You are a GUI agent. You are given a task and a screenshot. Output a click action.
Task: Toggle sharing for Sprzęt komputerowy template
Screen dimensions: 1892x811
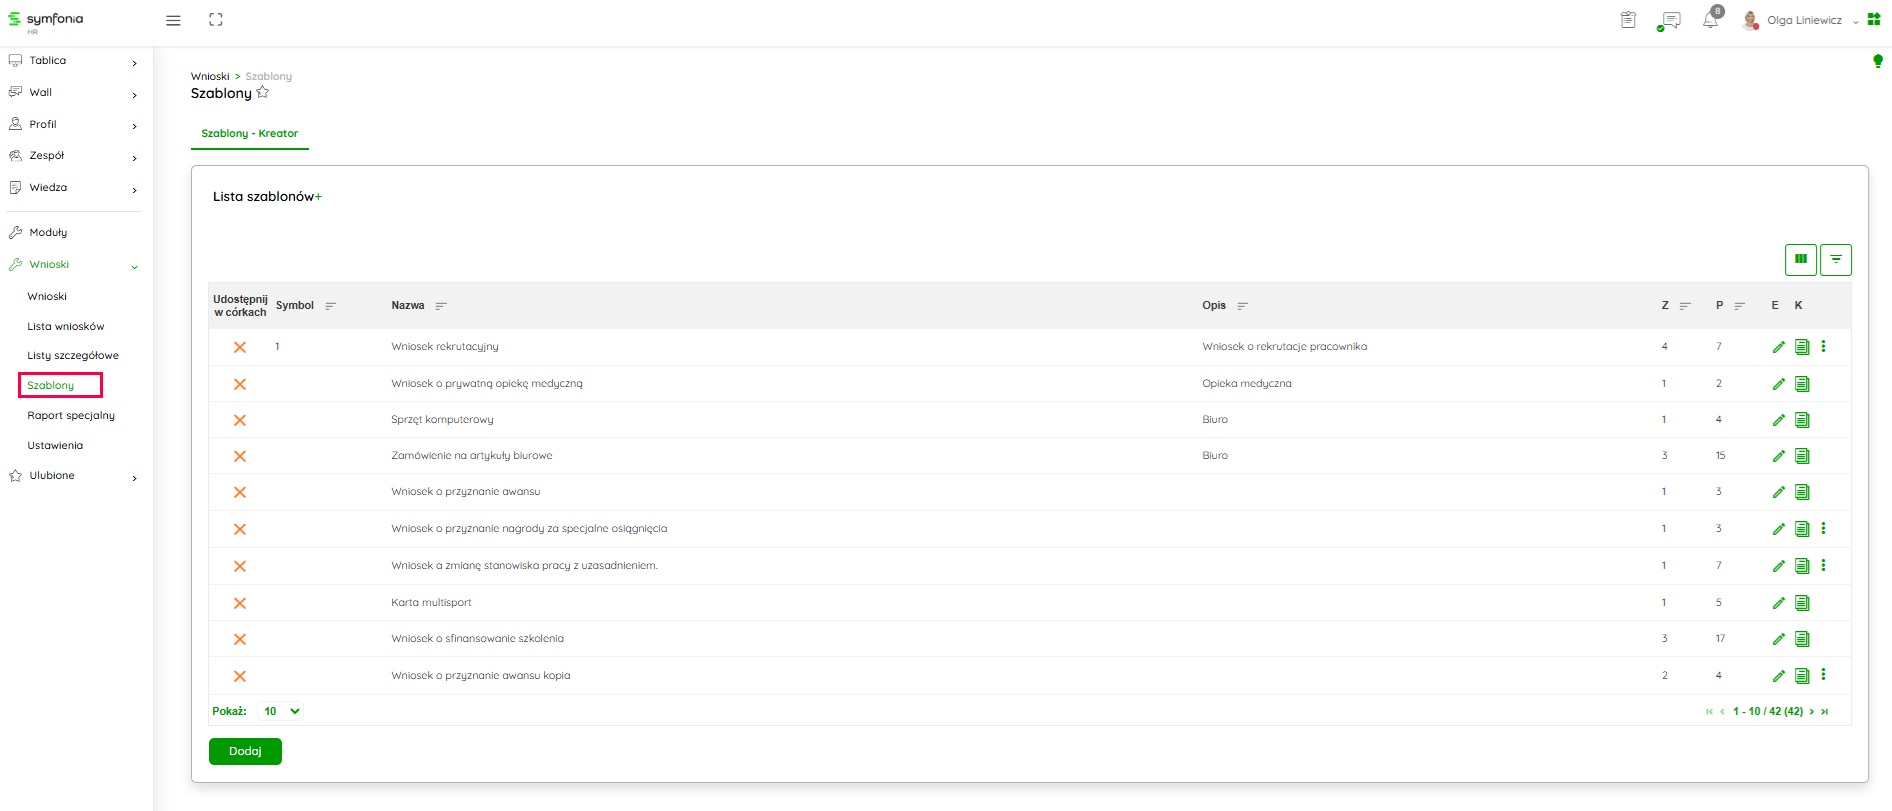pyautogui.click(x=240, y=420)
